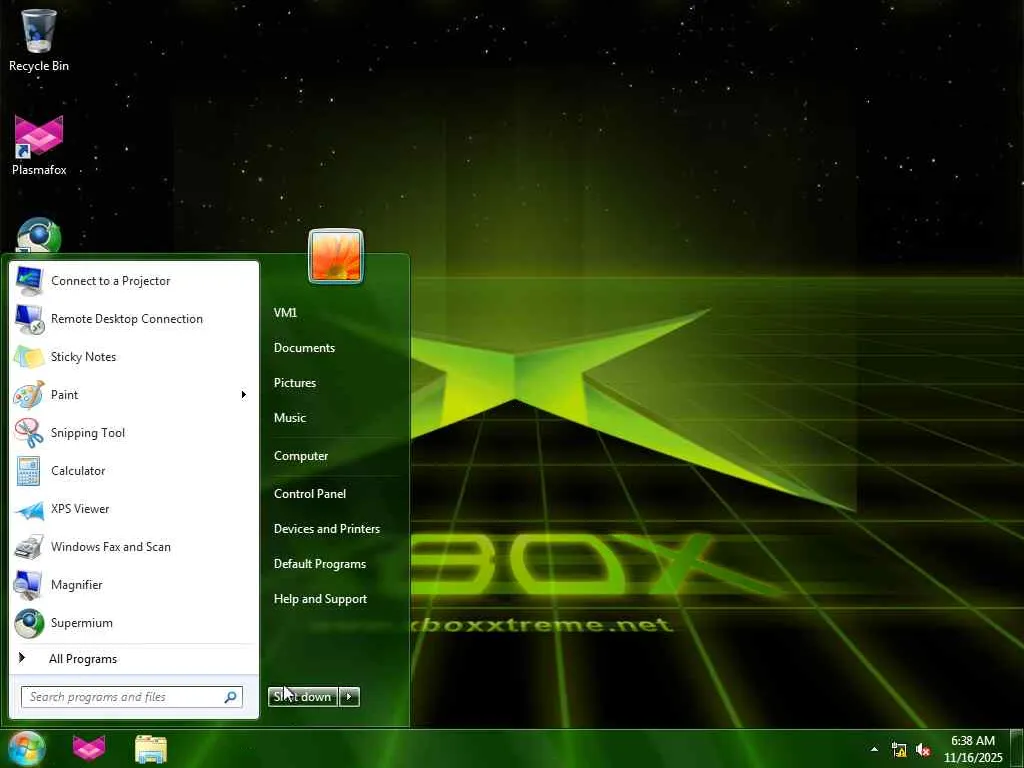
Task: Open Pictures from Start menu
Action: 295,383
